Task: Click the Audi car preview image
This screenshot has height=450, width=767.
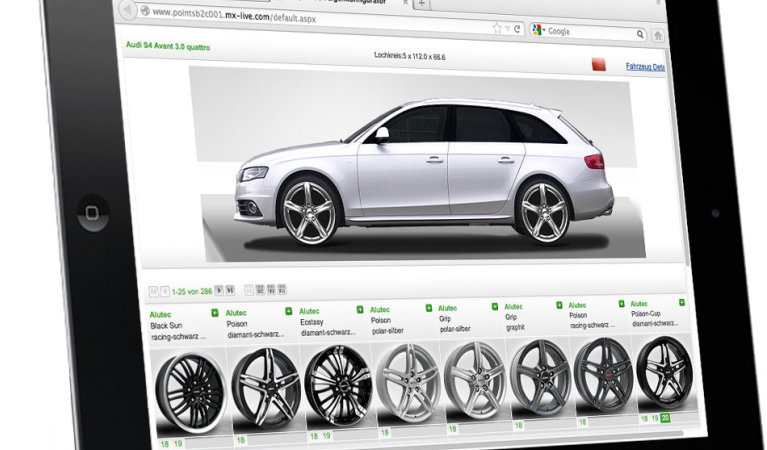Action: coord(419,165)
